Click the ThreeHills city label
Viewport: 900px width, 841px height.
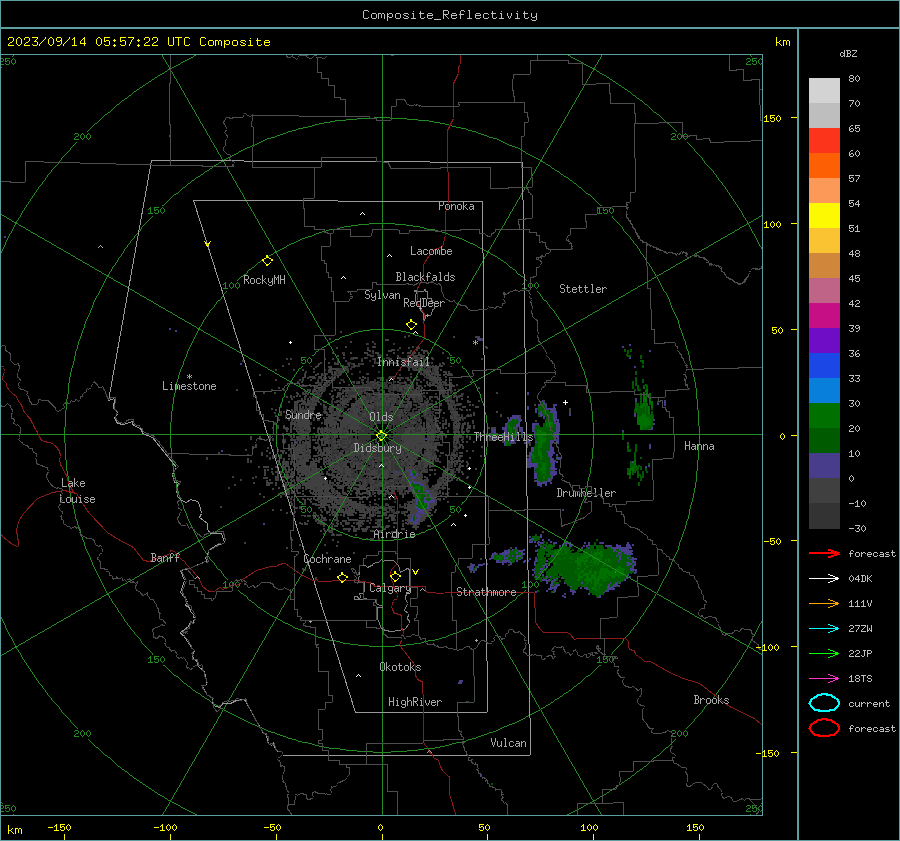coord(503,437)
